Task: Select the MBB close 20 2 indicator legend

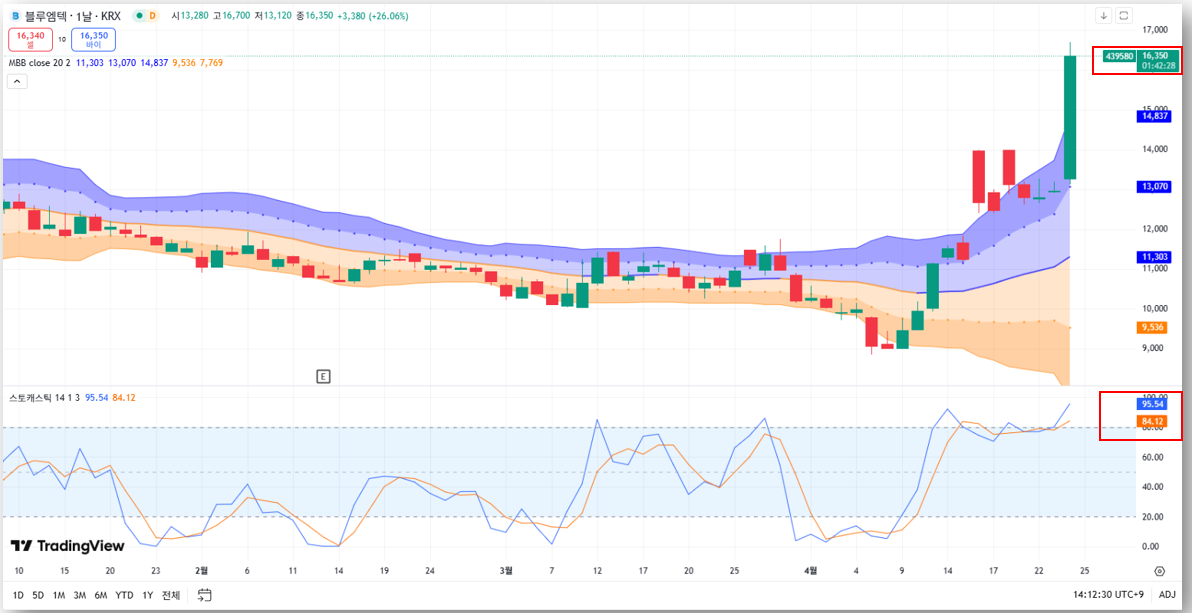Action: [x=39, y=63]
